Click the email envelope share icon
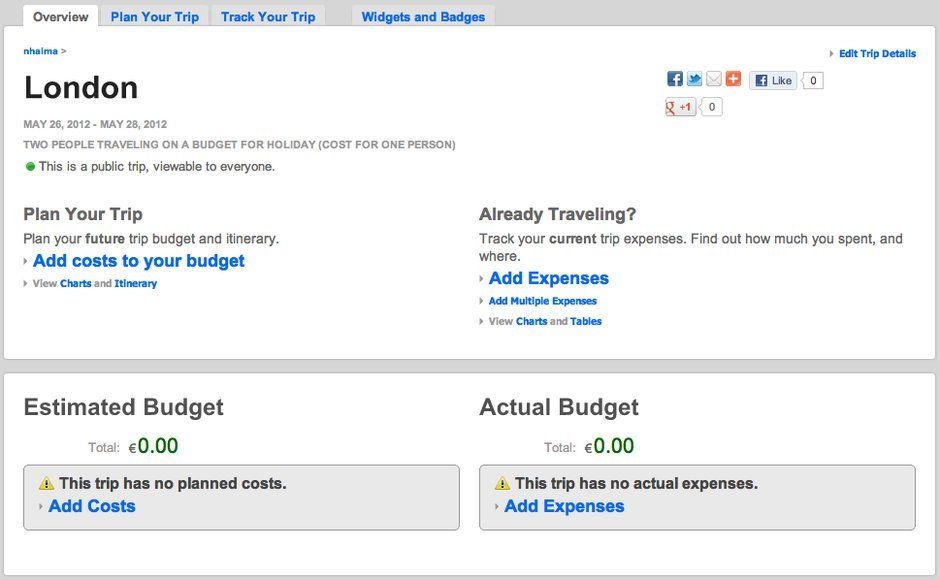Screen dimensions: 940x579 point(713,79)
